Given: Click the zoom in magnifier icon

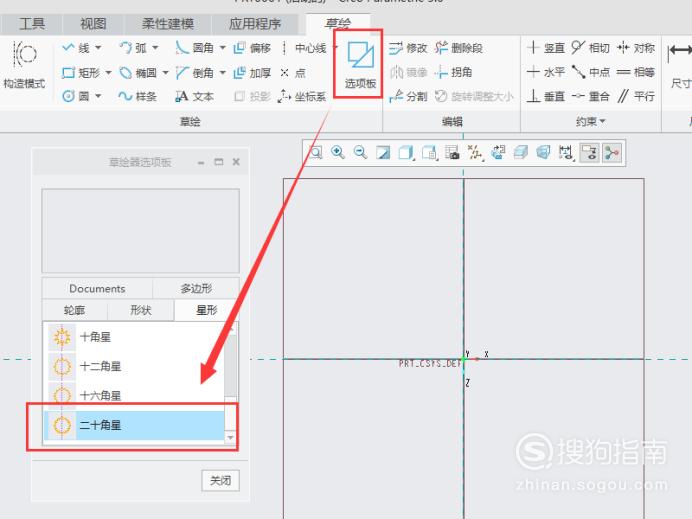Looking at the screenshot, I should click(338, 153).
